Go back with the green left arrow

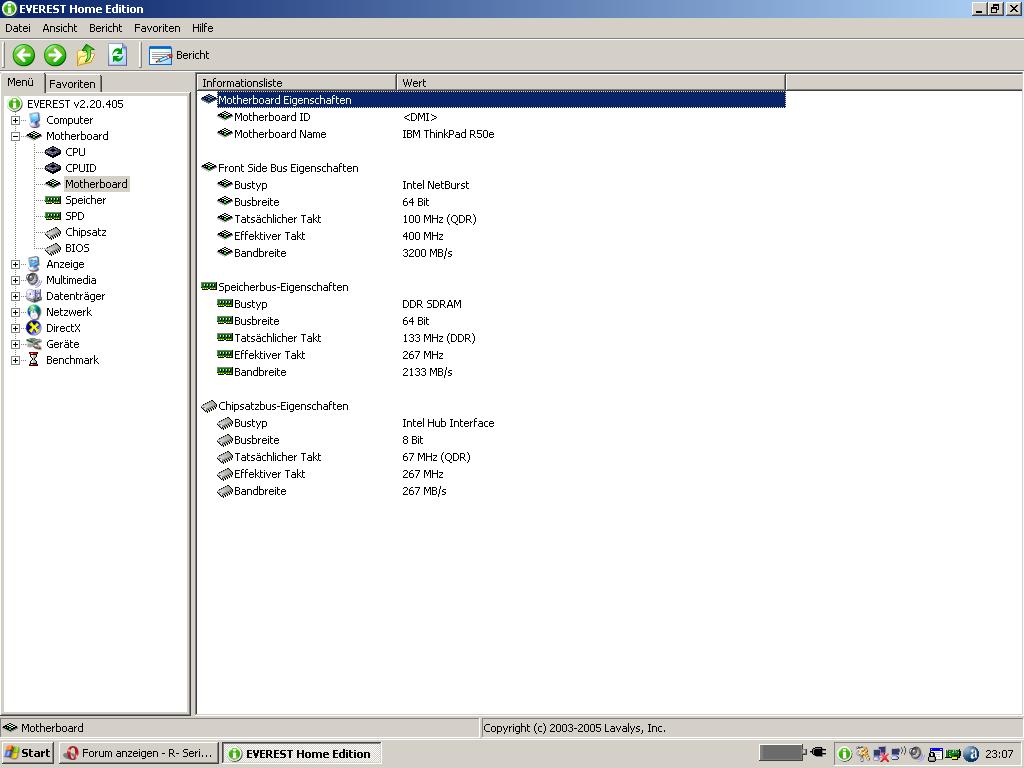point(24,55)
